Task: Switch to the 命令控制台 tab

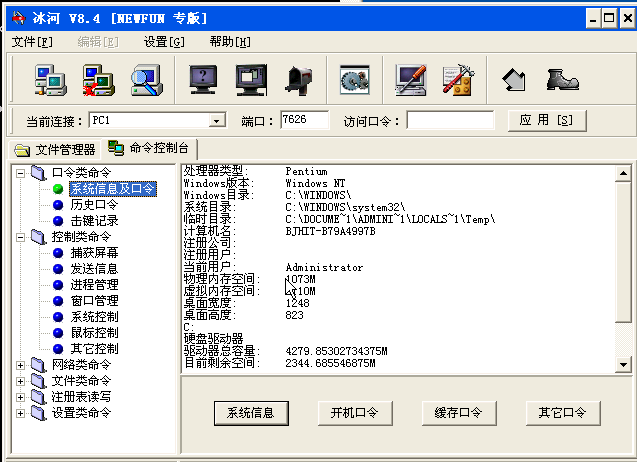Action: 149,148
